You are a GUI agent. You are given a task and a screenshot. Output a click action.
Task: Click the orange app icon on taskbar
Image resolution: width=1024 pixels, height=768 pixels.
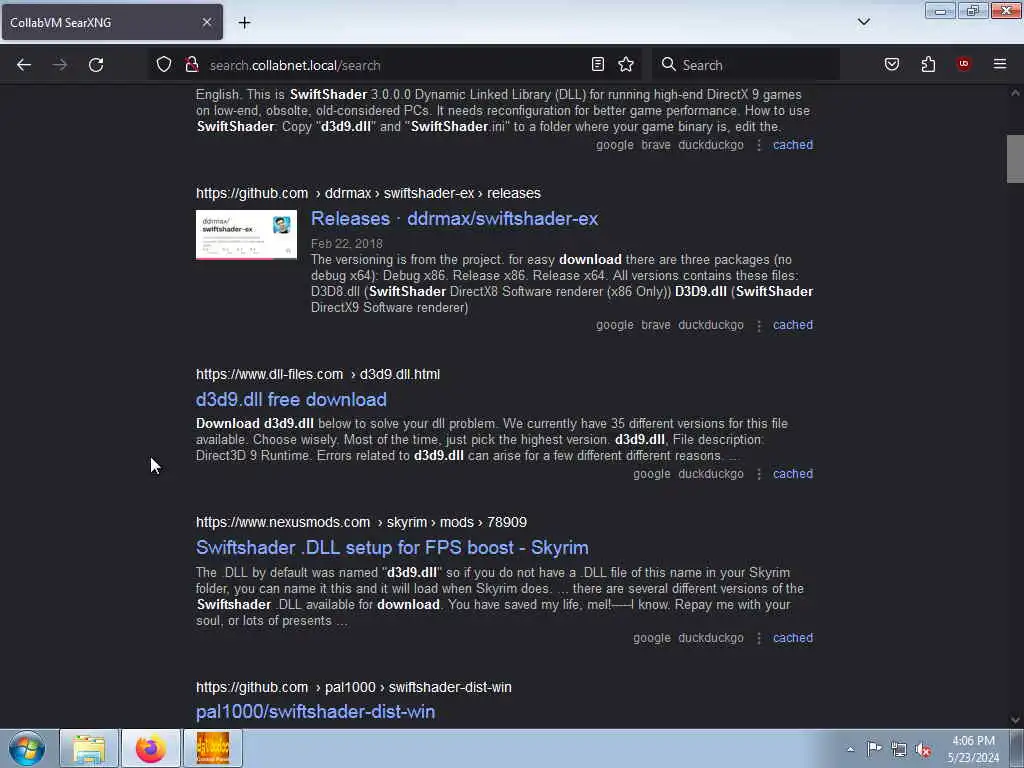click(213, 748)
